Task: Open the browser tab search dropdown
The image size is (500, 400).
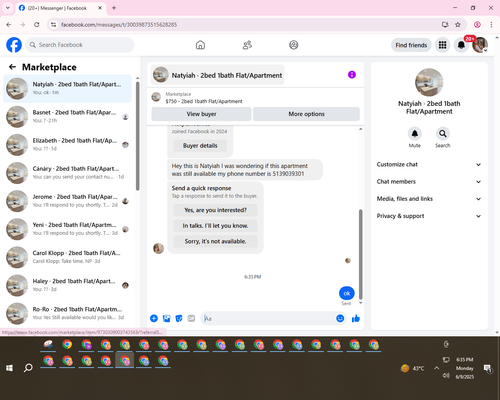Action: pyautogui.click(x=8, y=8)
